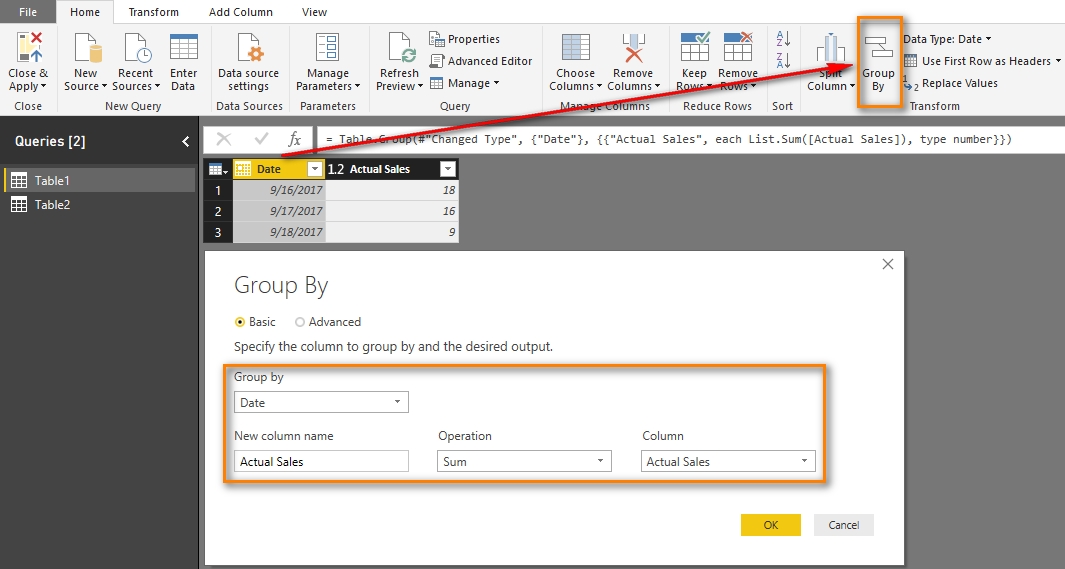
Task: Open the Manage query dropdown
Action: click(465, 83)
